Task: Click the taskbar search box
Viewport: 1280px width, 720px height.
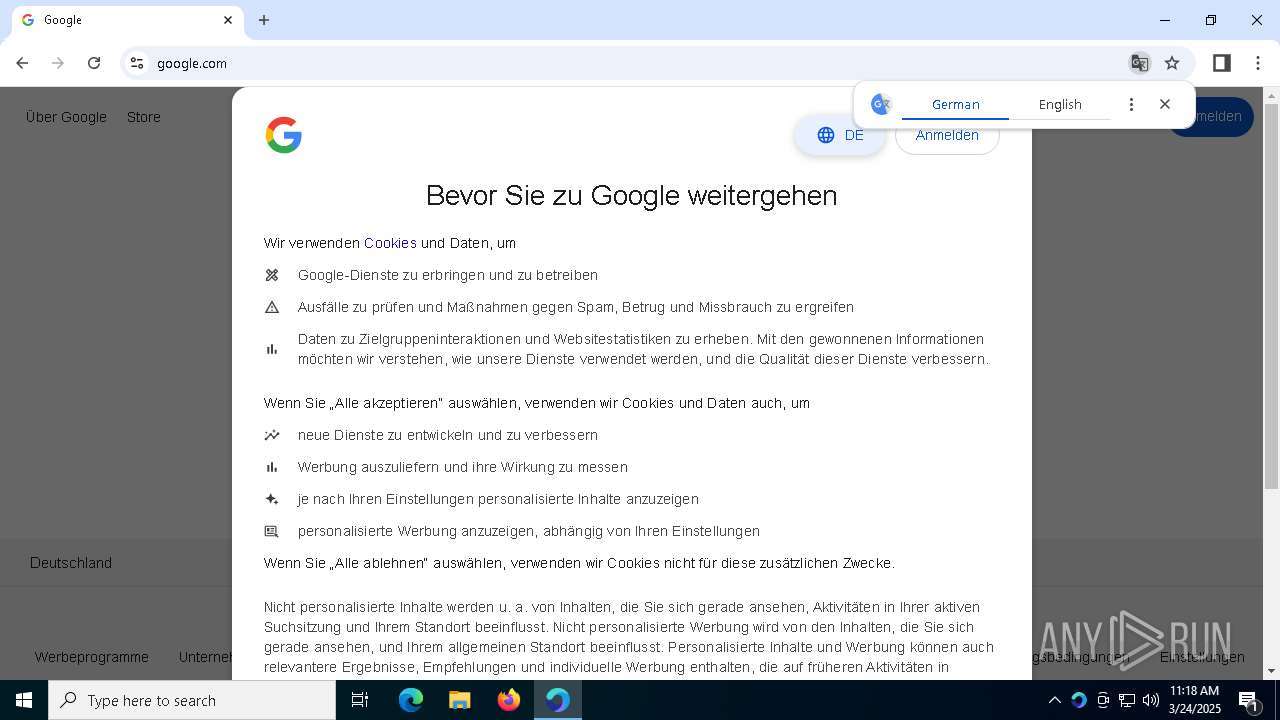Action: (x=192, y=700)
